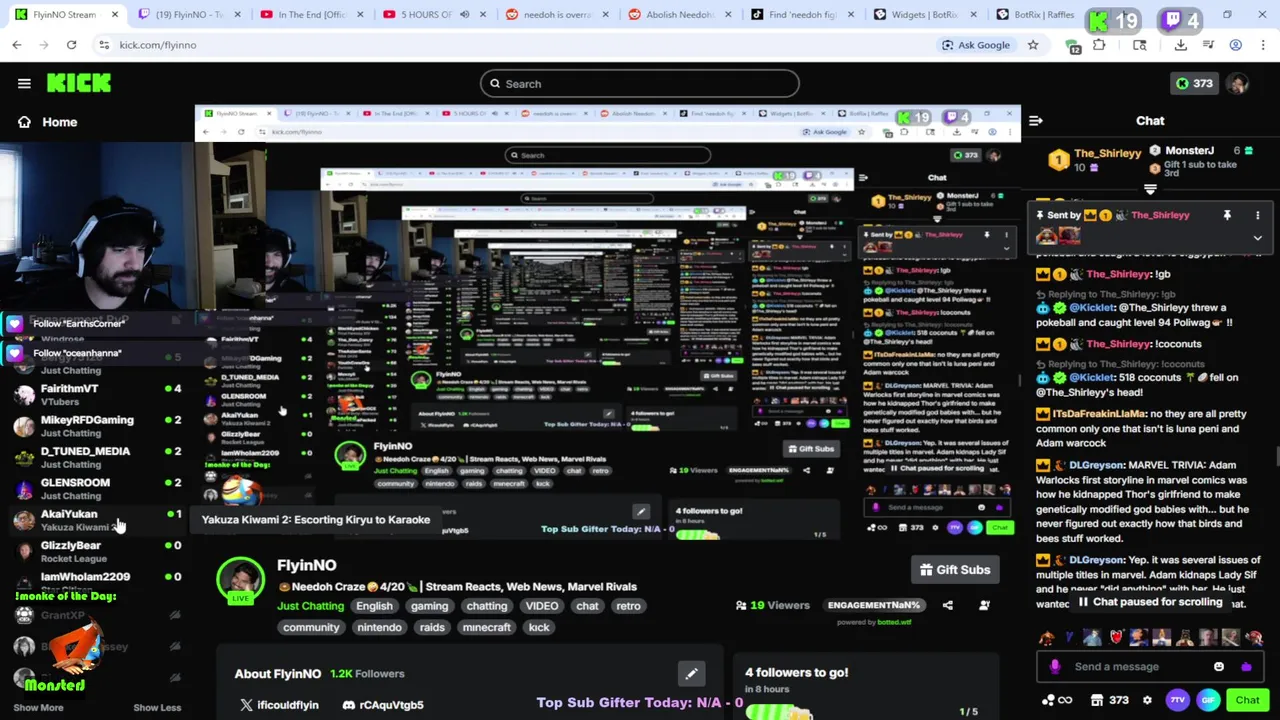Select the retro tag
This screenshot has height=720, width=1280.
pos(628,606)
